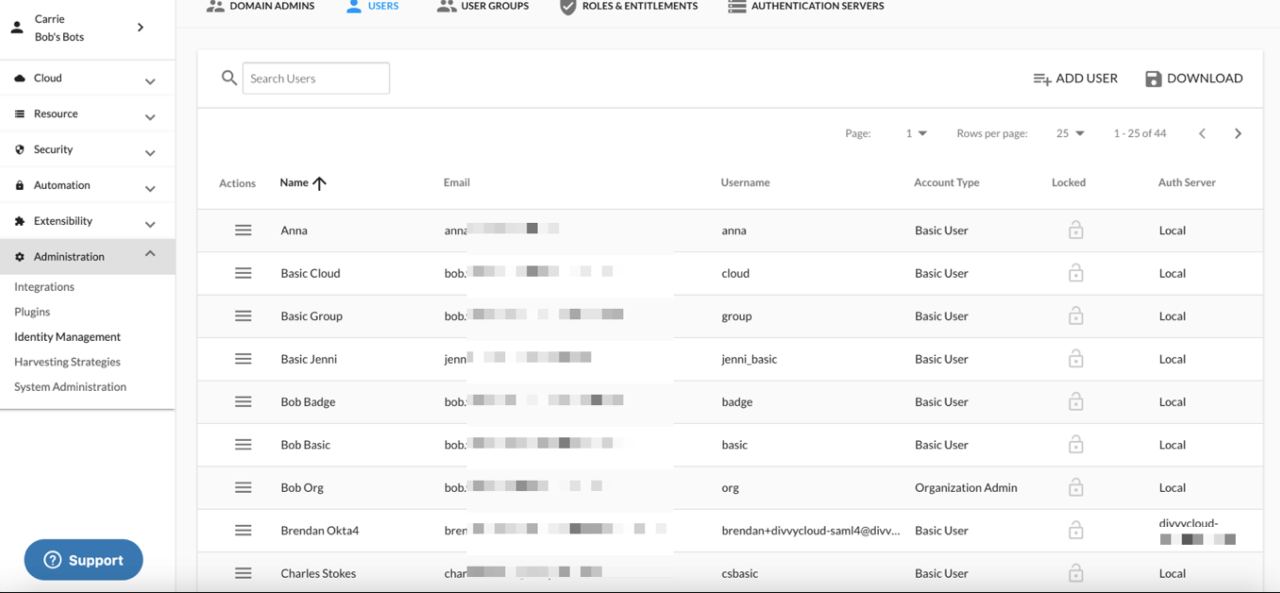Viewport: 1280px width, 593px height.
Task: Select "Organization Admin" account type cell
Action: coord(966,488)
